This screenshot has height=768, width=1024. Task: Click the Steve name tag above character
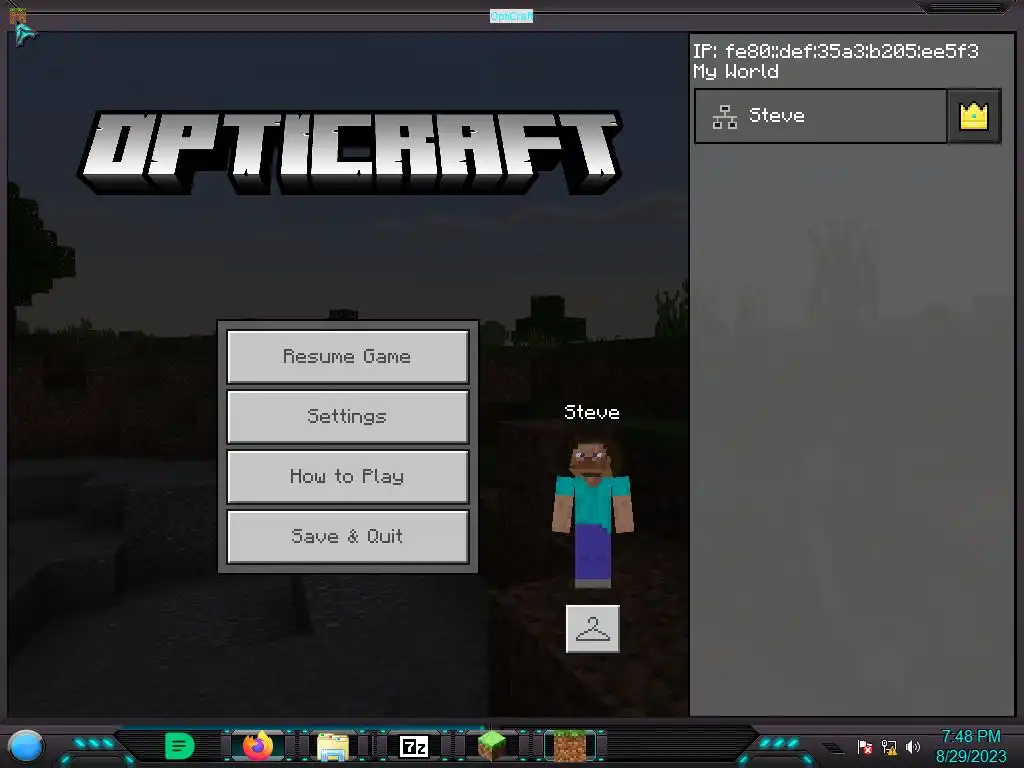tap(592, 412)
